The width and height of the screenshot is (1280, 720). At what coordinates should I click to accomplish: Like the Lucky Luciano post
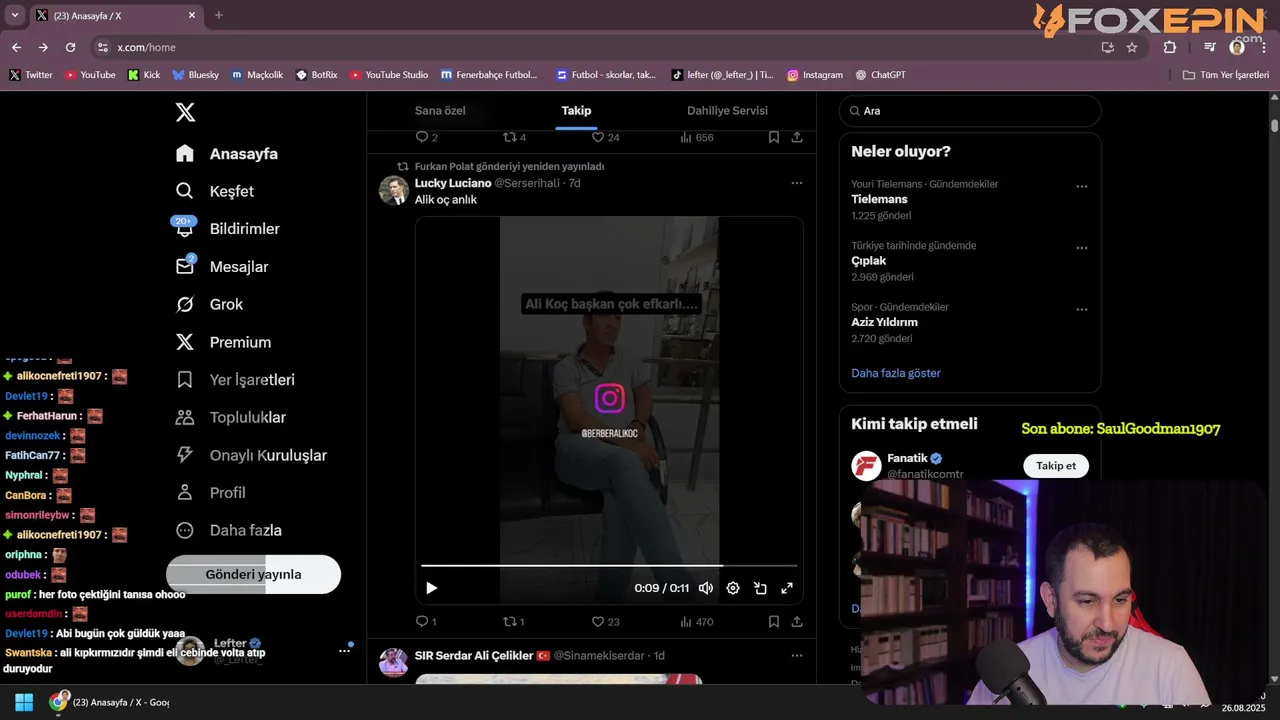(605, 621)
